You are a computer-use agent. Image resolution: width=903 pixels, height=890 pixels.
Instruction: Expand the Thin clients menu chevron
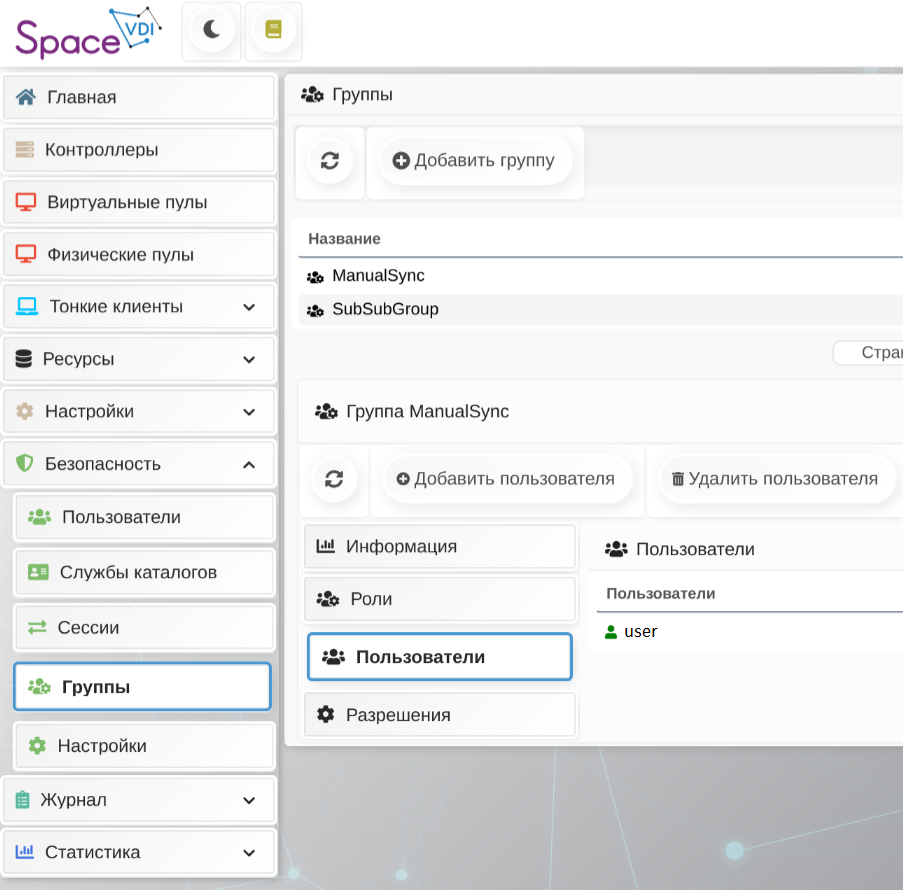[x=250, y=307]
